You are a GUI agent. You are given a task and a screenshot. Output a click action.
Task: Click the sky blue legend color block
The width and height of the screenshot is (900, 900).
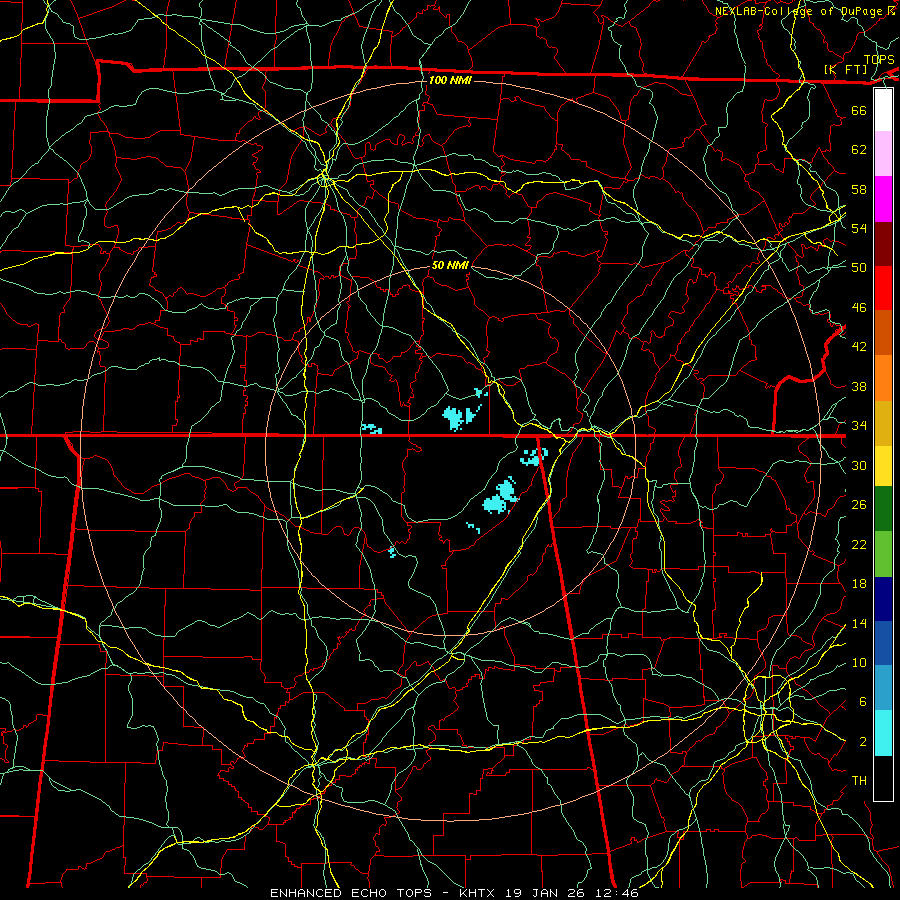coord(883,688)
